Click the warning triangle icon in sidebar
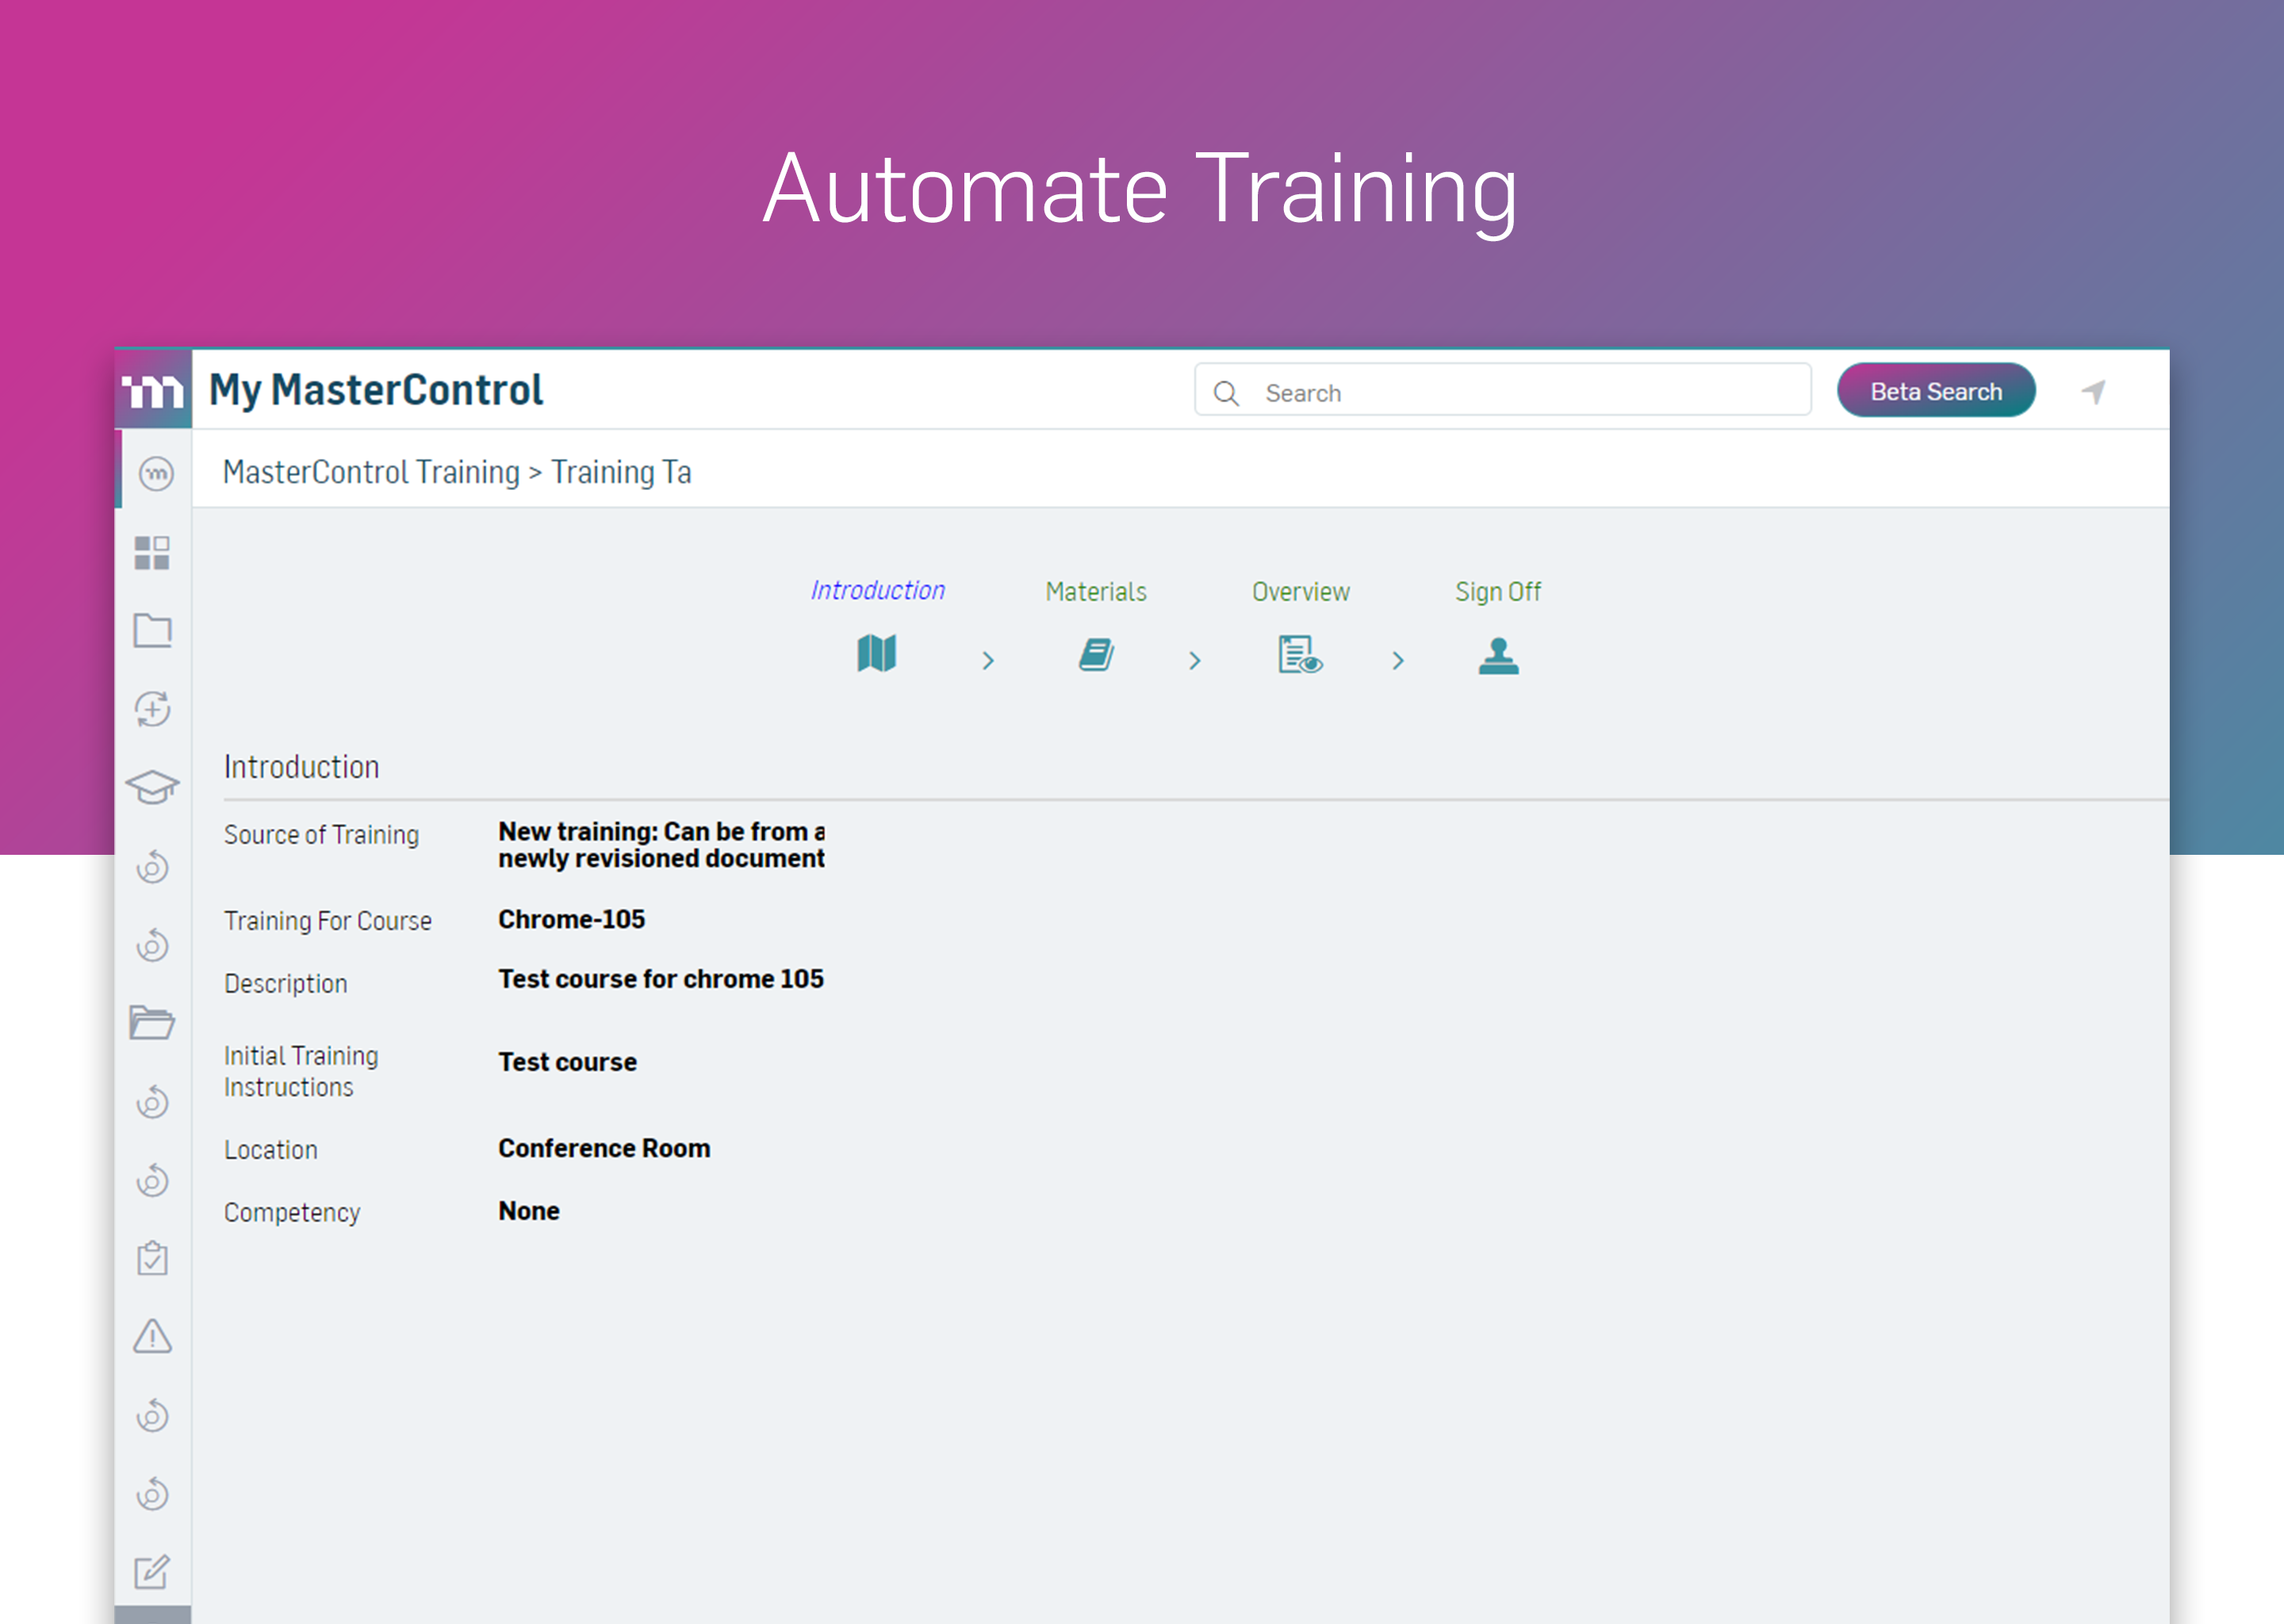Viewport: 2284px width, 1624px height. (153, 1337)
